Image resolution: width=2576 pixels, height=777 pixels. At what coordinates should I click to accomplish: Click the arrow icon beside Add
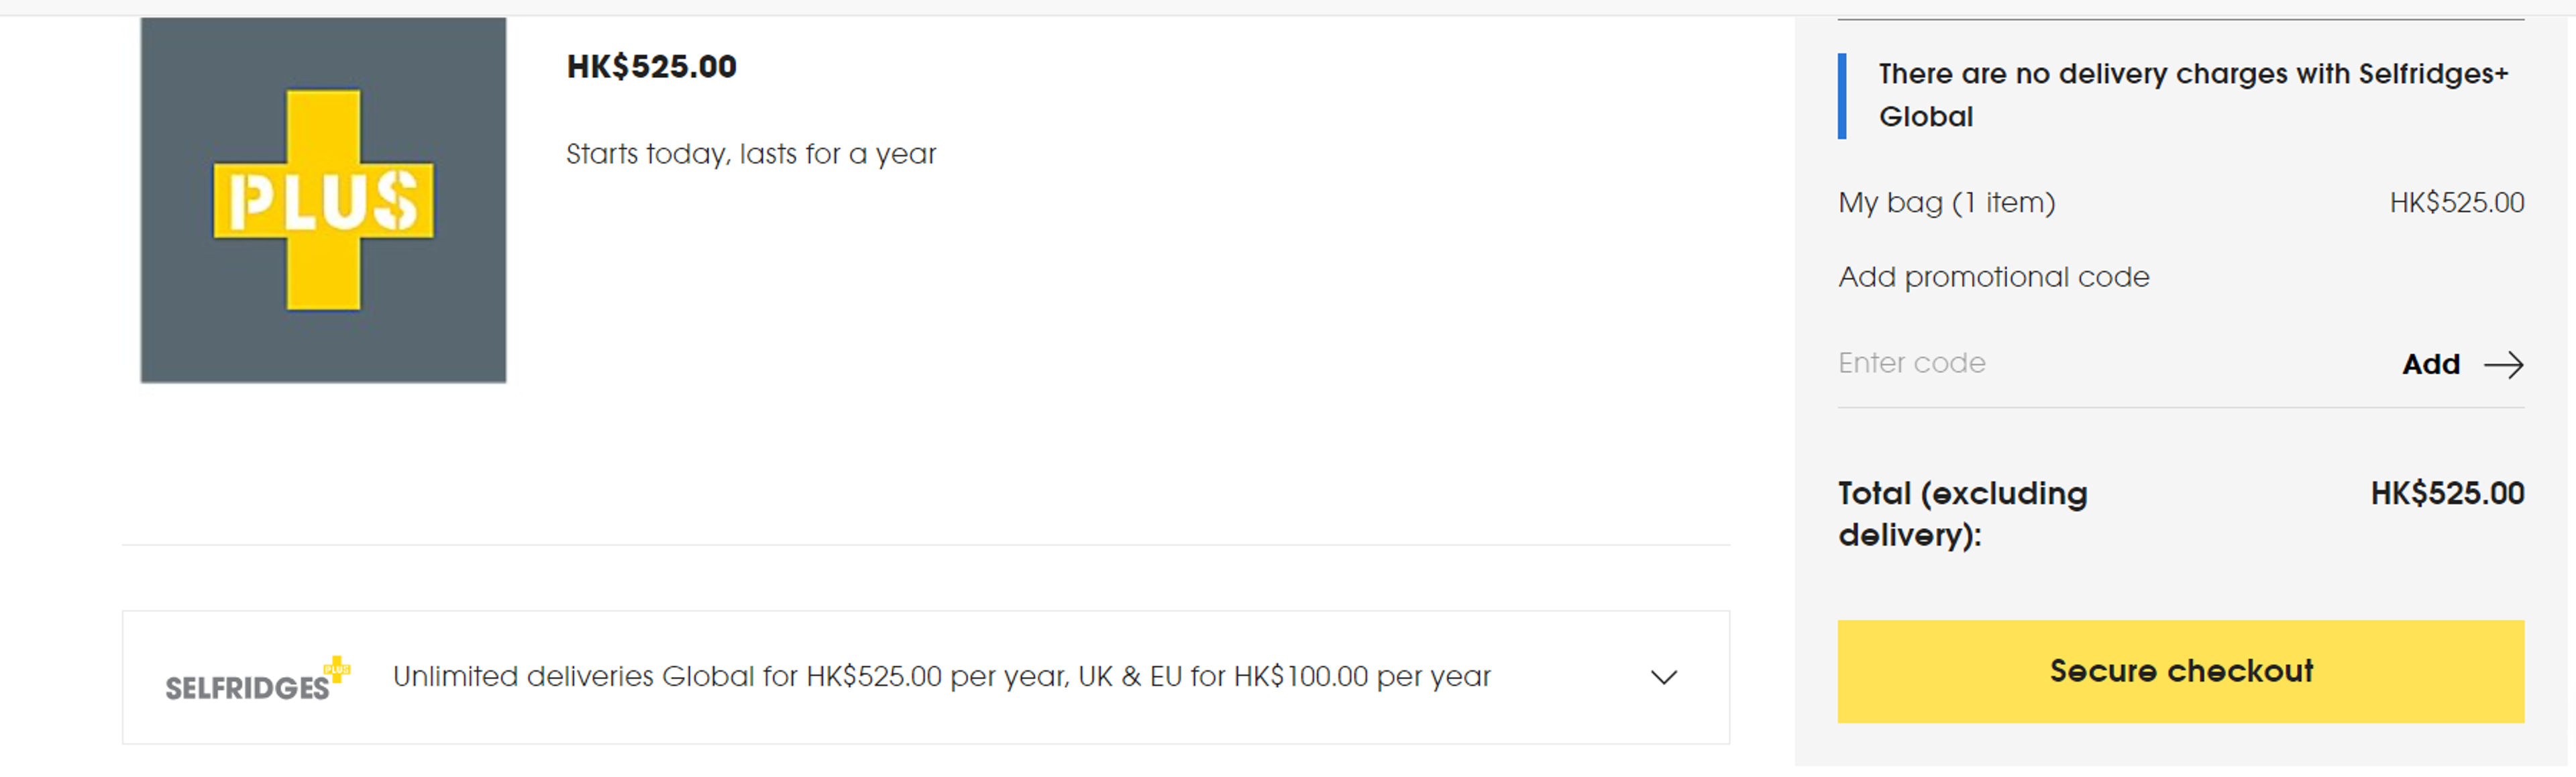[2503, 365]
